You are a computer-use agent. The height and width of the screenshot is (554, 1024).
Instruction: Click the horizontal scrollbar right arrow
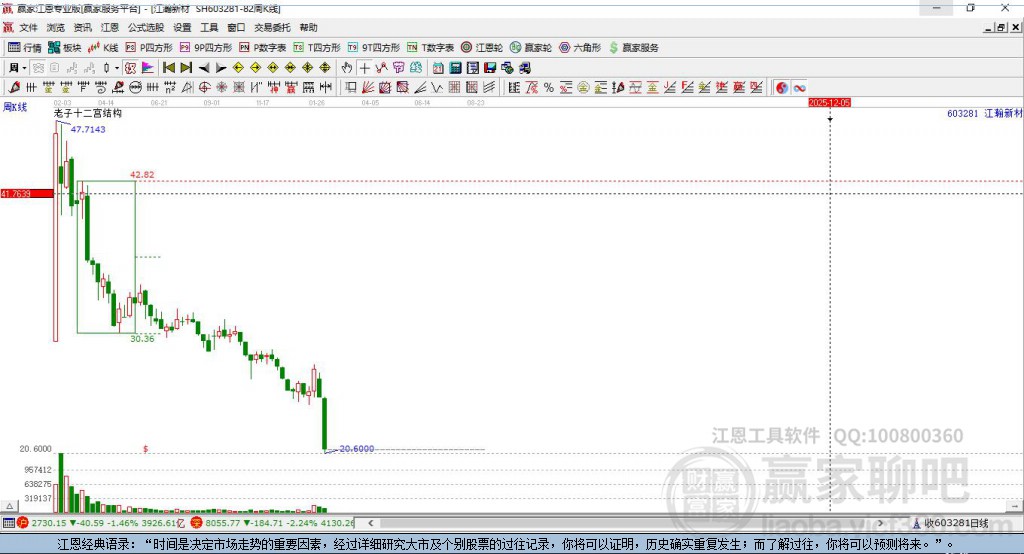(x=880, y=523)
